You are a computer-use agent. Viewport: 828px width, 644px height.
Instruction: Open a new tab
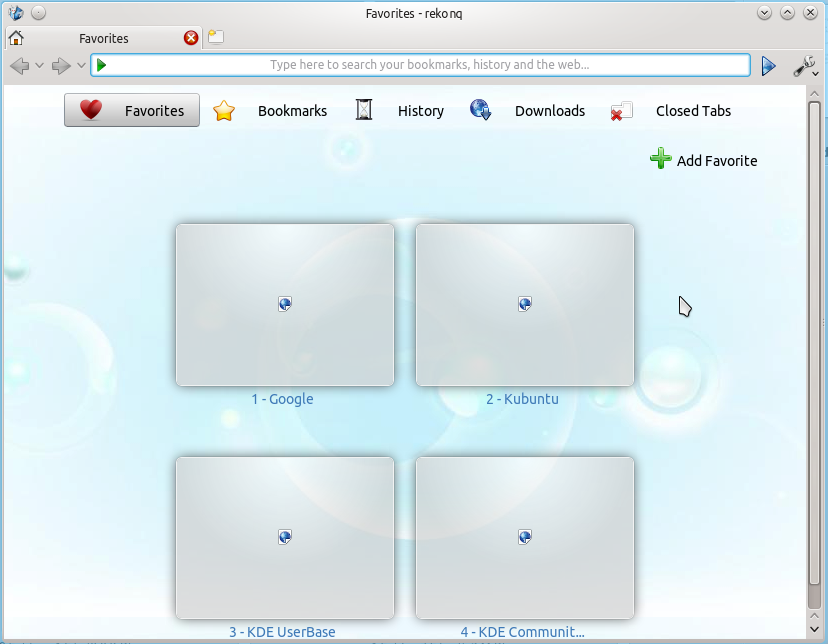click(x=215, y=37)
